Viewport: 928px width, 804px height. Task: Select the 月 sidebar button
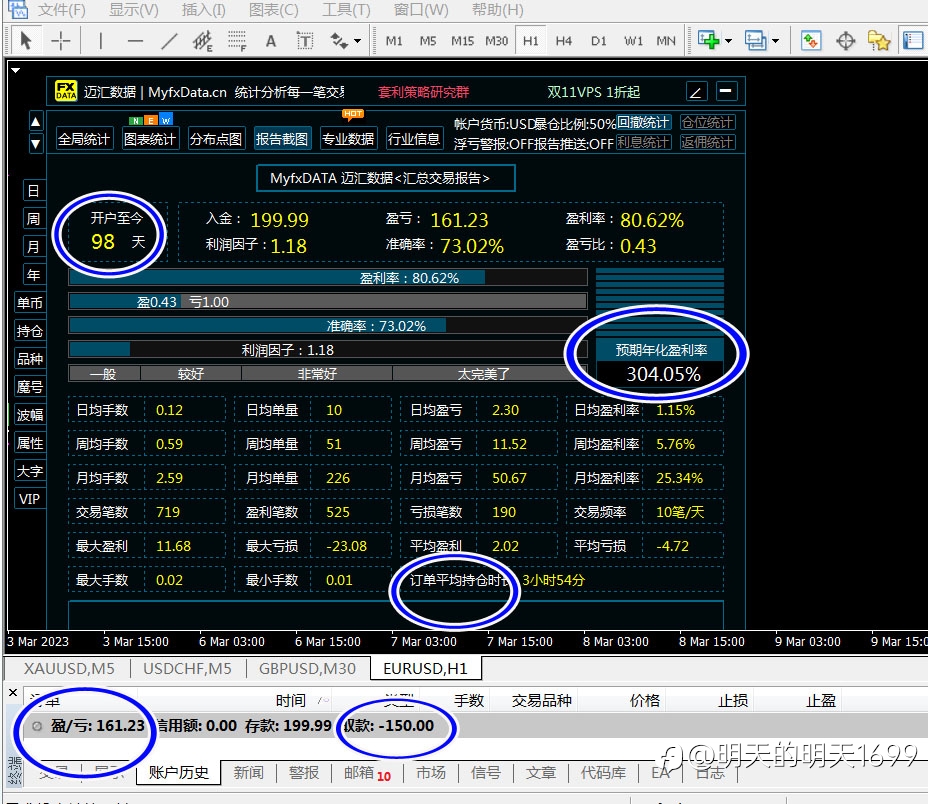[x=34, y=246]
